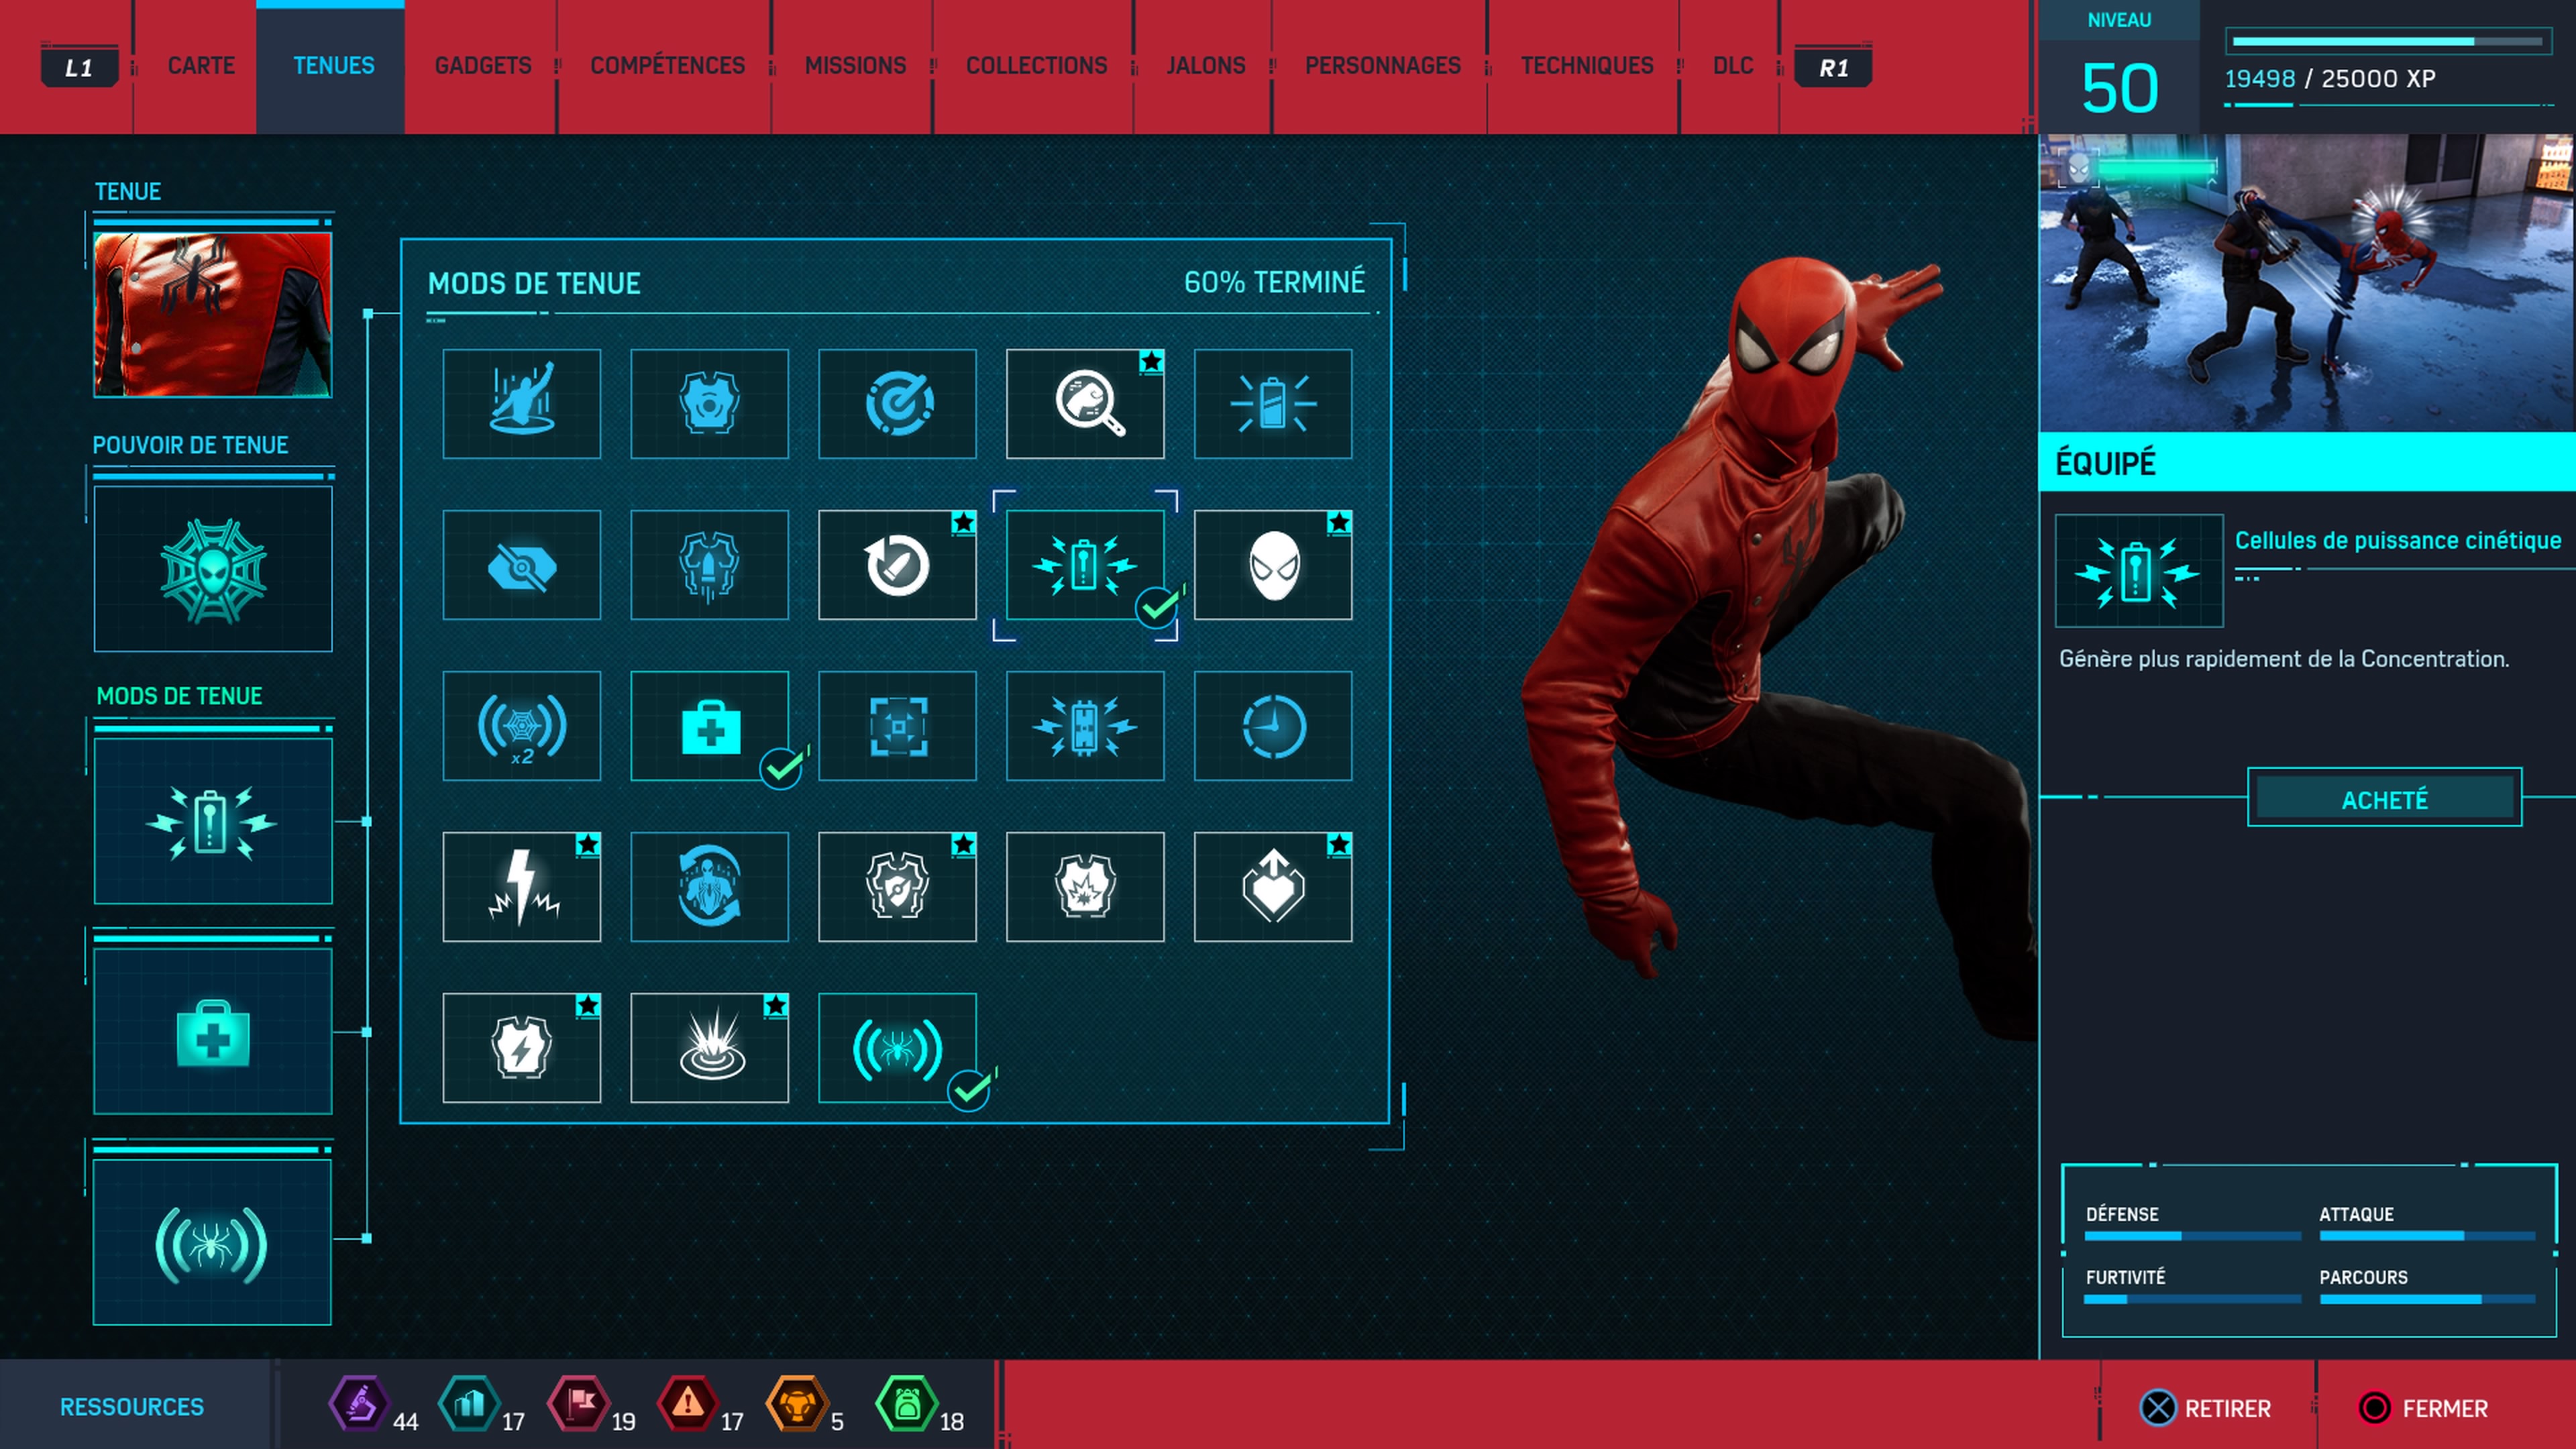2576x1449 pixels.
Task: Click the DÉFENSE stat bar
Action: coord(2192,1237)
